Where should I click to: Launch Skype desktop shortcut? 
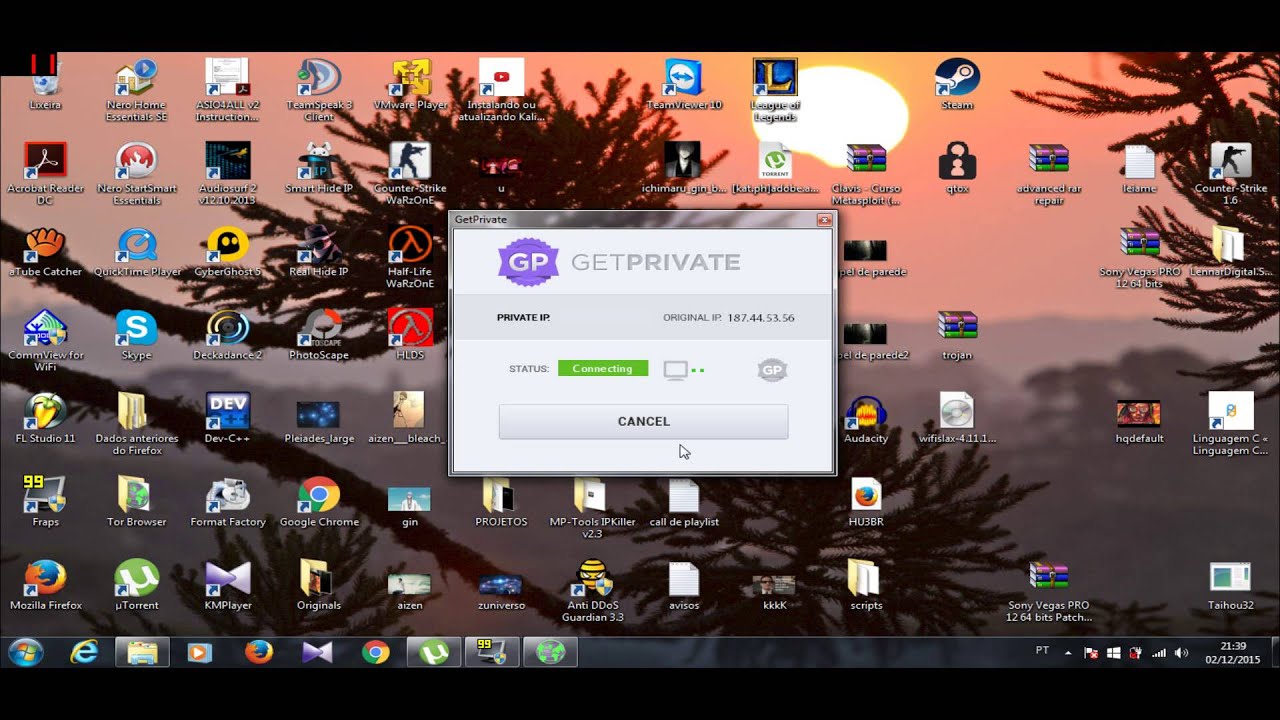click(137, 335)
